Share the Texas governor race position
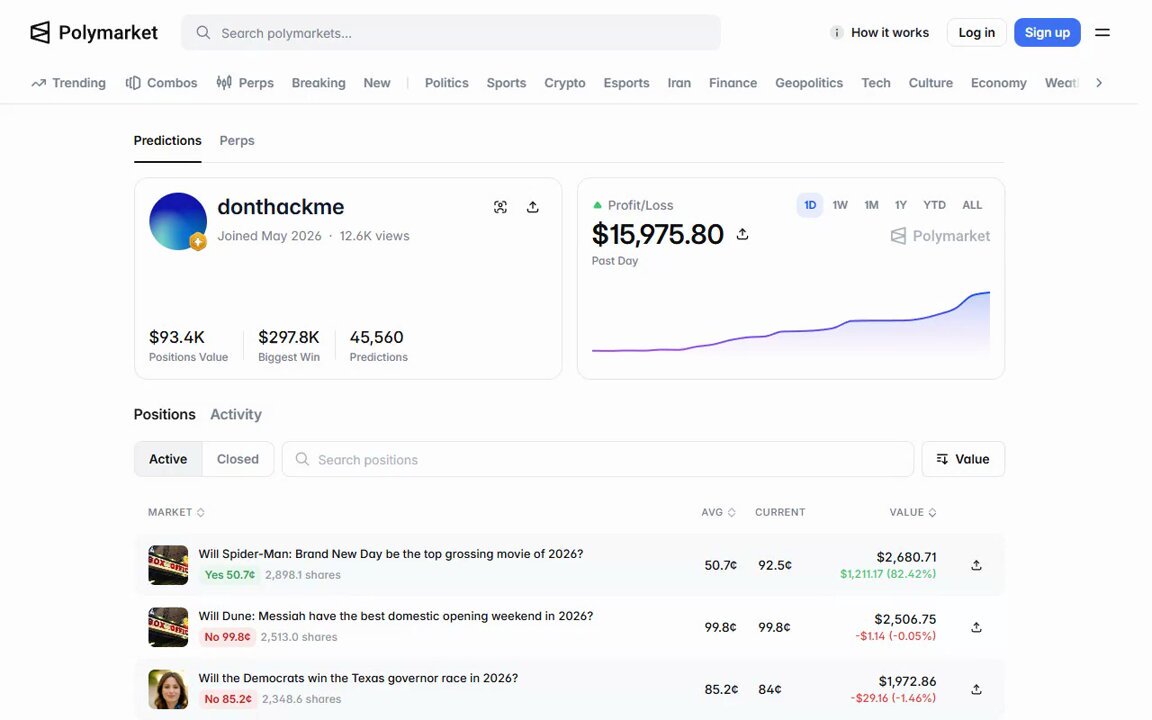 976,689
